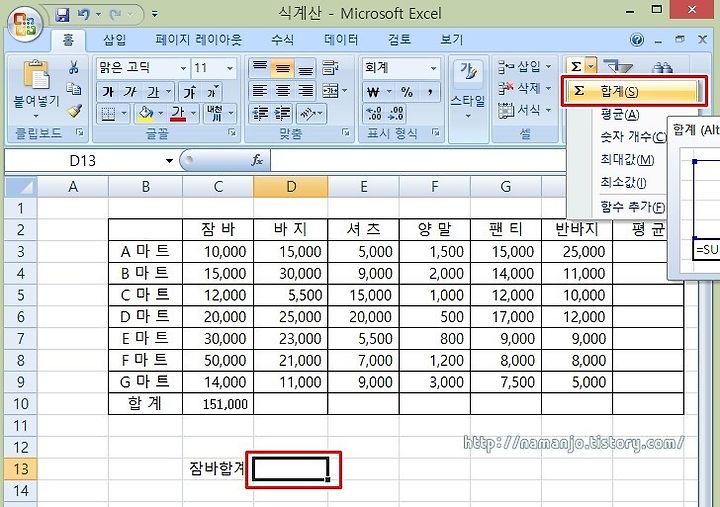720x507 pixels.
Task: Decrease indent
Action: (260, 113)
